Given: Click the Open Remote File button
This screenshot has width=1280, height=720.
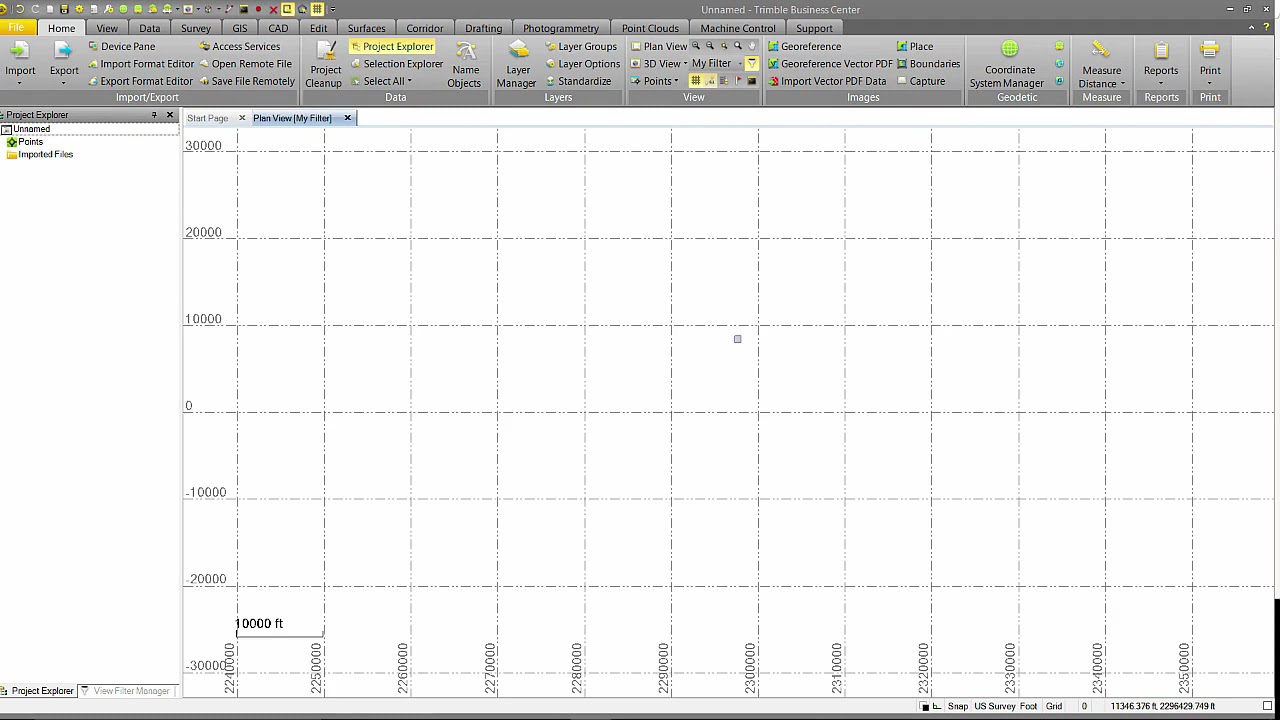Looking at the screenshot, I should point(245,64).
